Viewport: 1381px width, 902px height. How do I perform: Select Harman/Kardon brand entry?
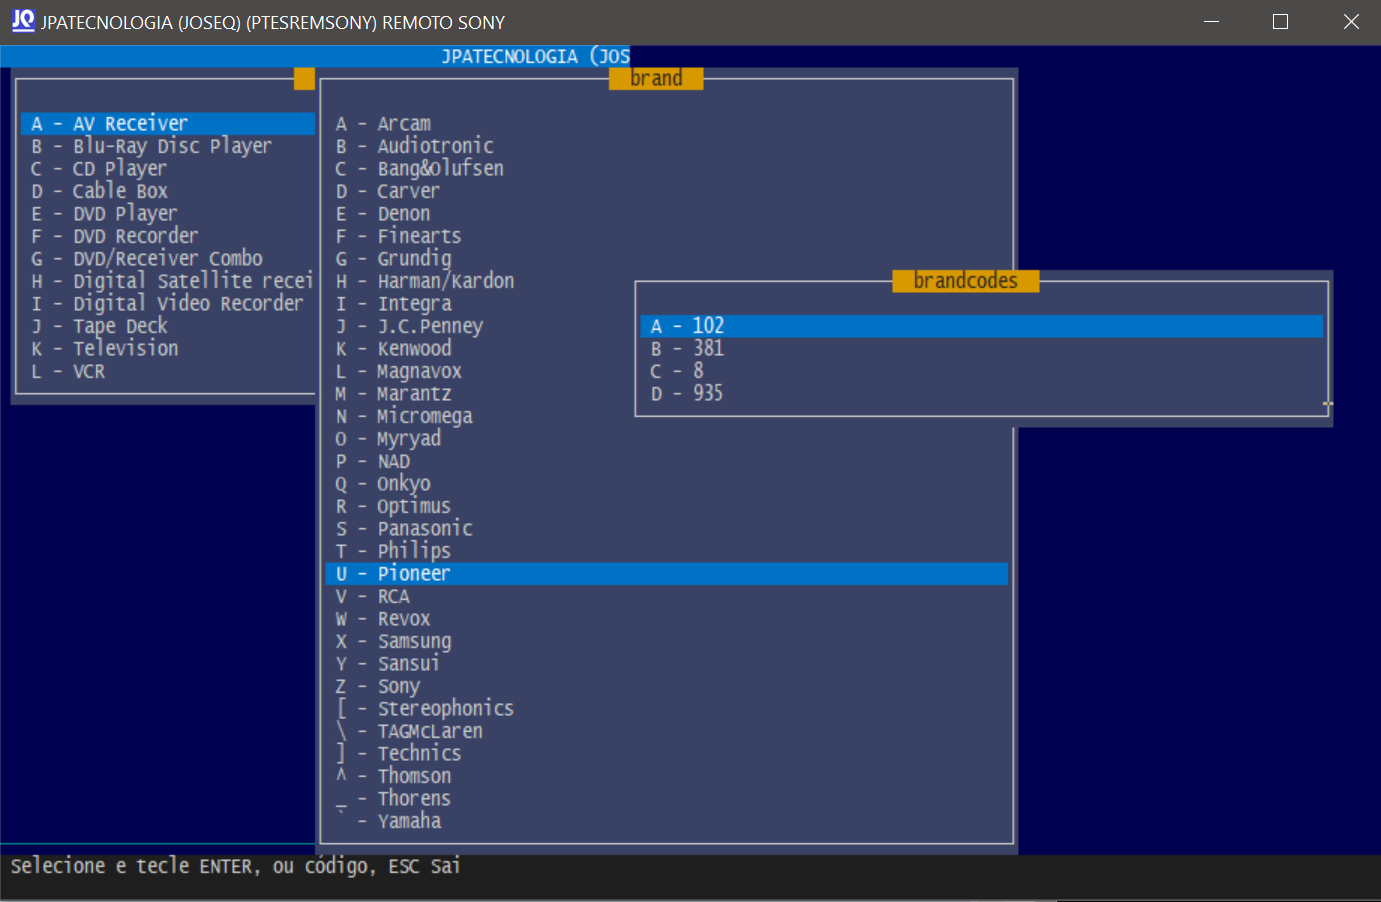[445, 282]
